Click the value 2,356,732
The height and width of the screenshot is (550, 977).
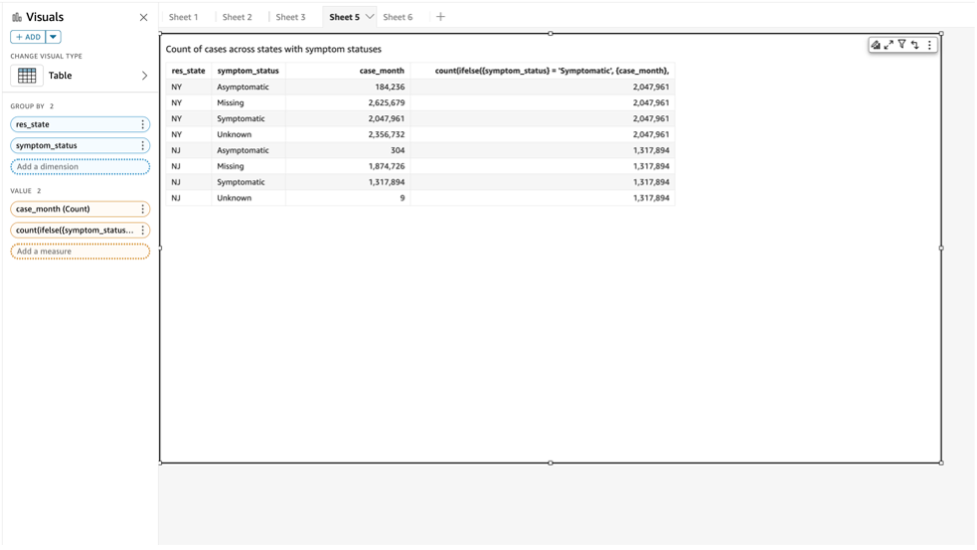click(x=386, y=135)
